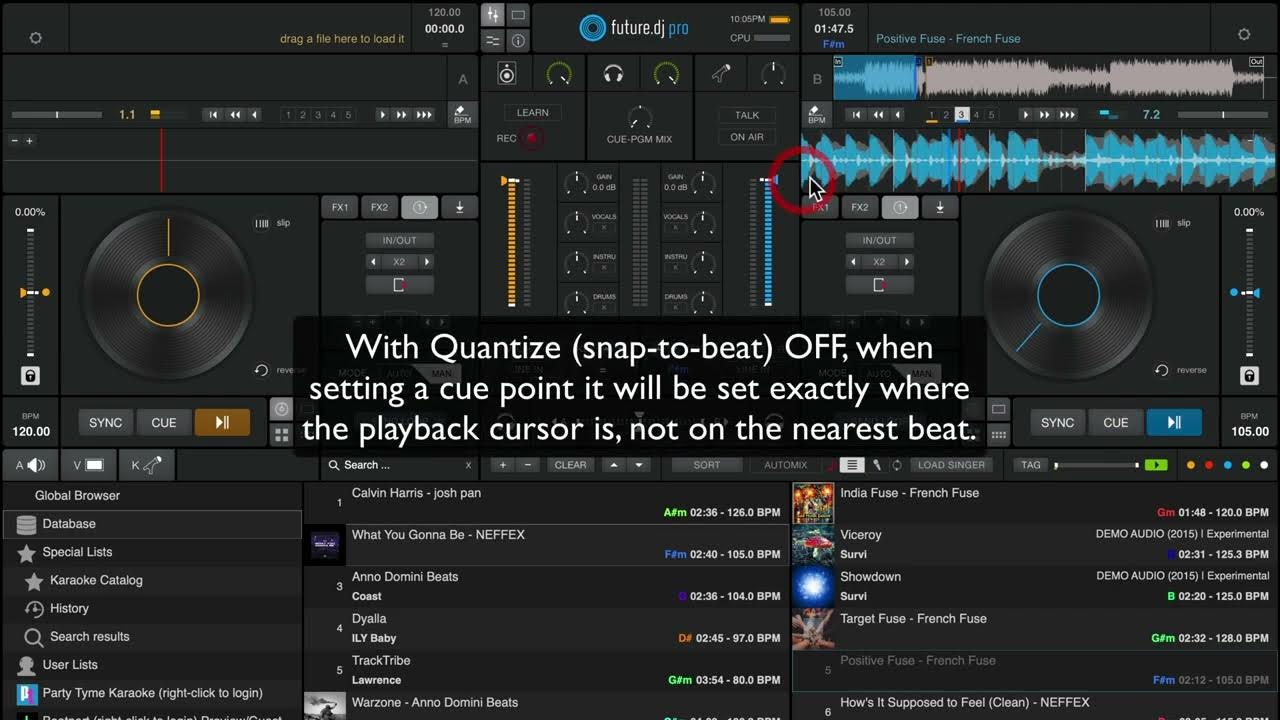Screen dimensions: 1280x720
Task: Click deck A download arrow icon
Action: (459, 207)
